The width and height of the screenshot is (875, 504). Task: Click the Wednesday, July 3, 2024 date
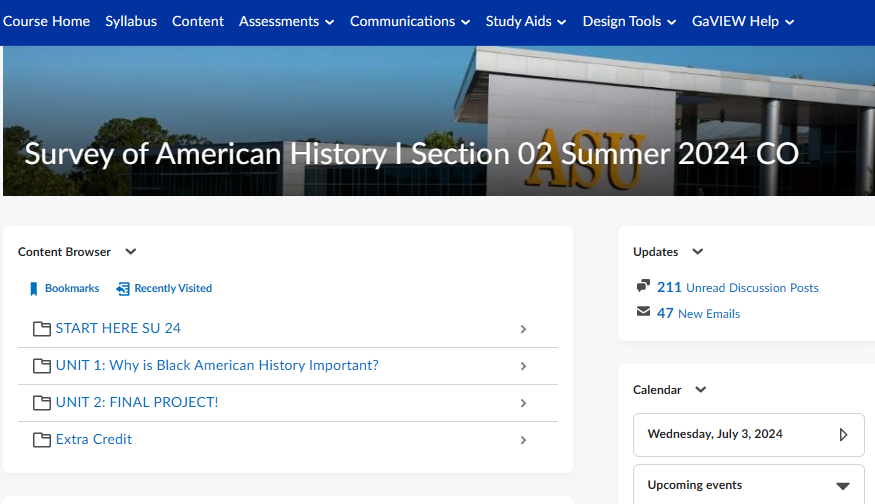click(x=715, y=434)
